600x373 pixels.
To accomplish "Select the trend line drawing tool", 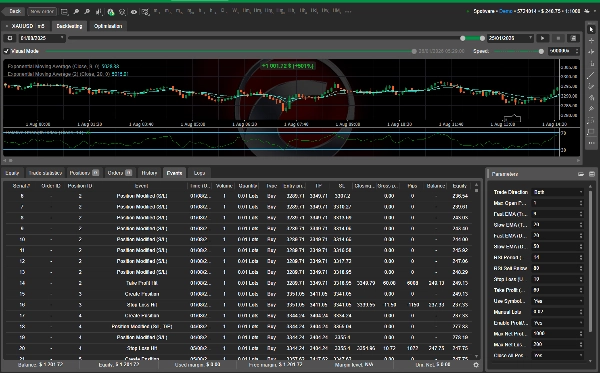I will coord(592,75).
